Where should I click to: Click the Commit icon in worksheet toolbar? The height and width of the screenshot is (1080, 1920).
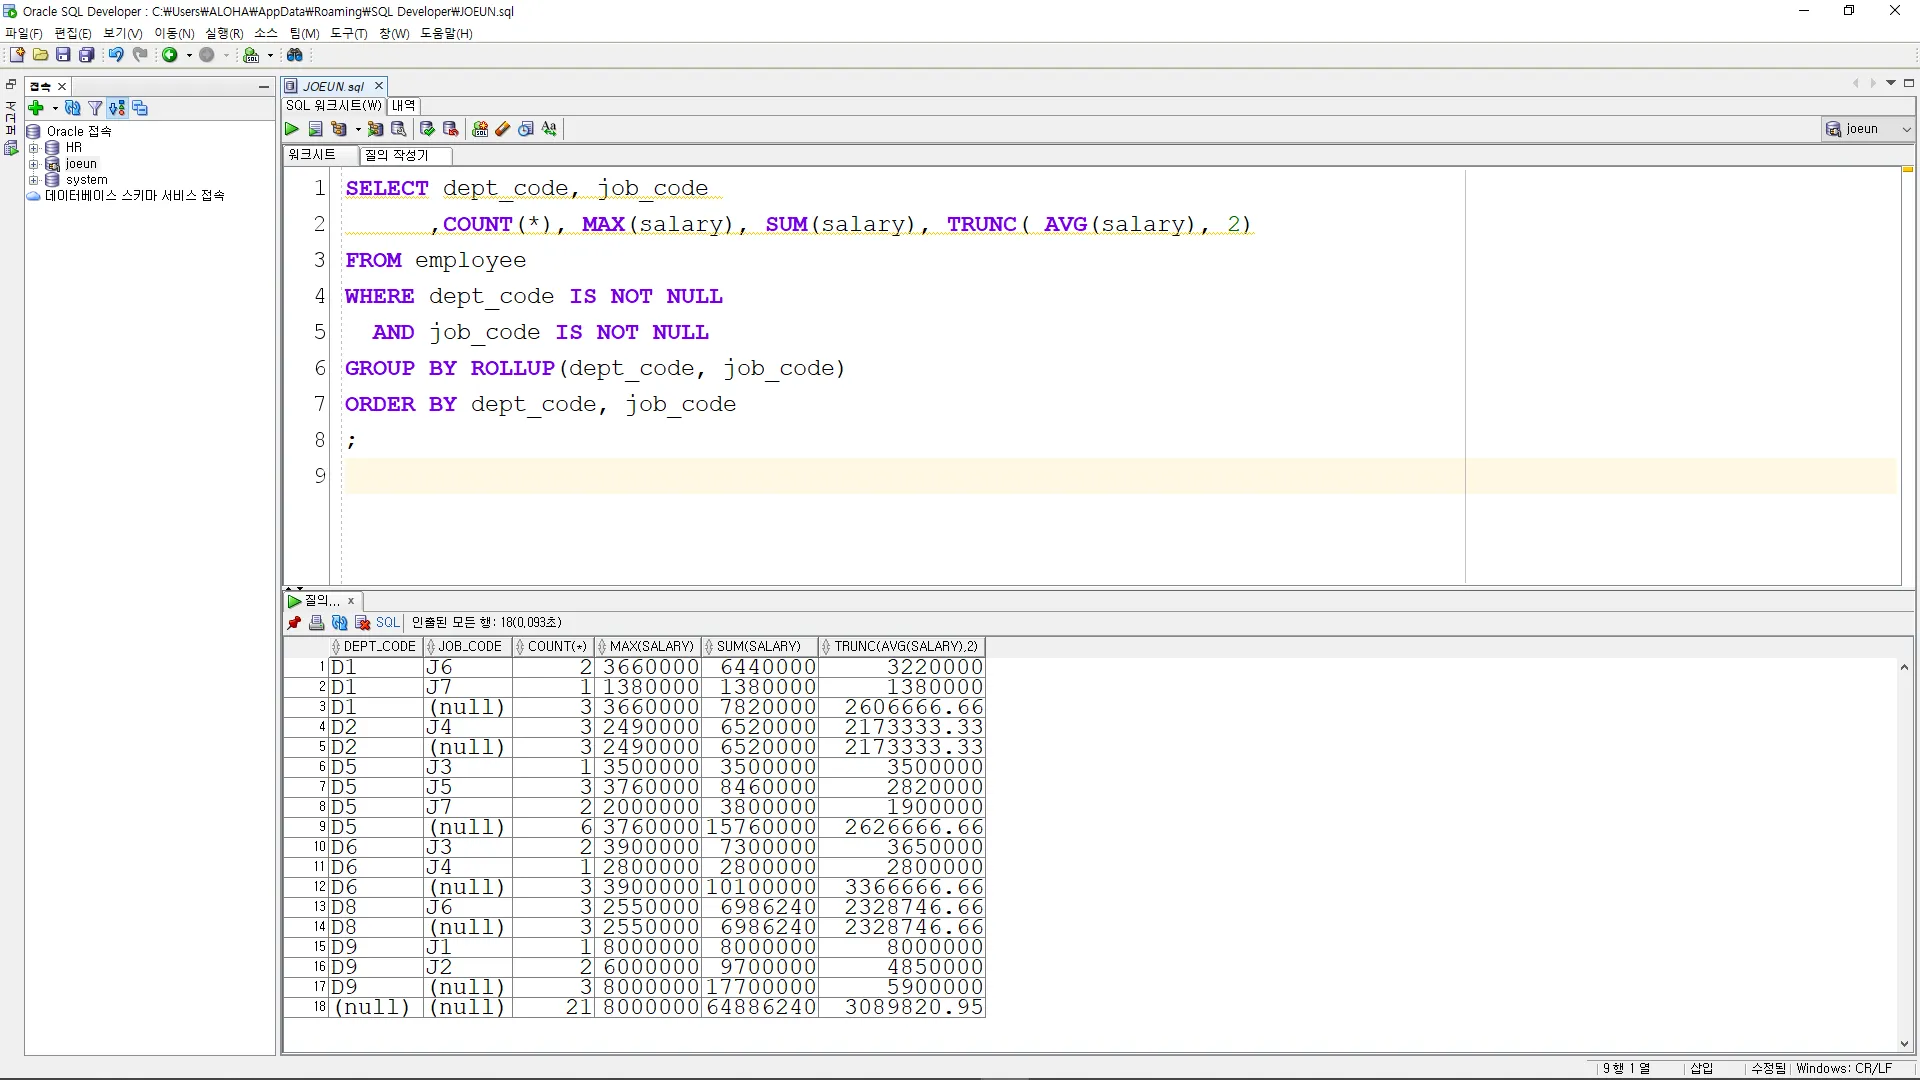coord(427,129)
